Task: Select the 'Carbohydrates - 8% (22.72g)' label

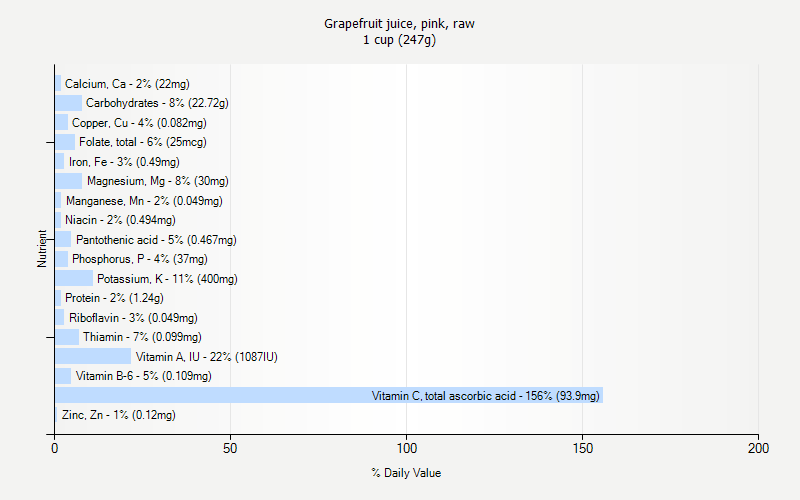Action: pos(157,103)
